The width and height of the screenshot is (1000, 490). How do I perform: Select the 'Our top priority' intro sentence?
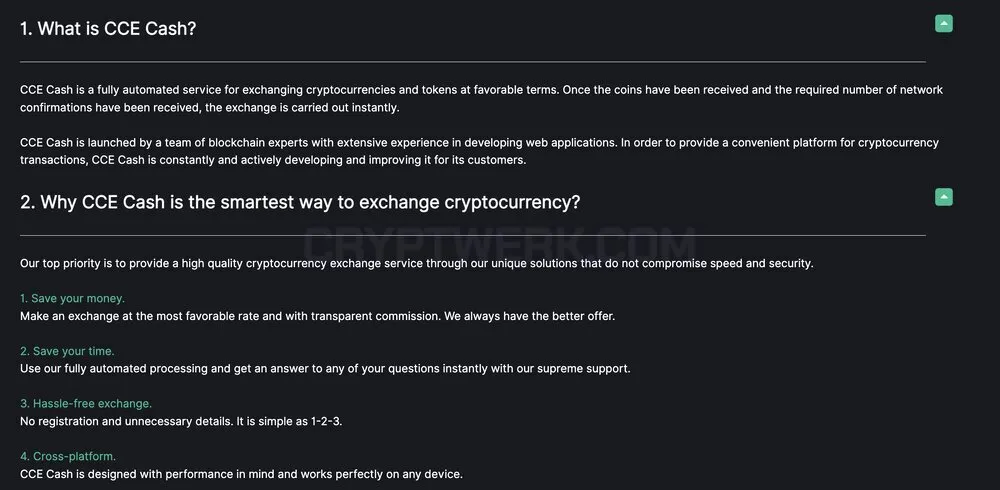coord(416,263)
